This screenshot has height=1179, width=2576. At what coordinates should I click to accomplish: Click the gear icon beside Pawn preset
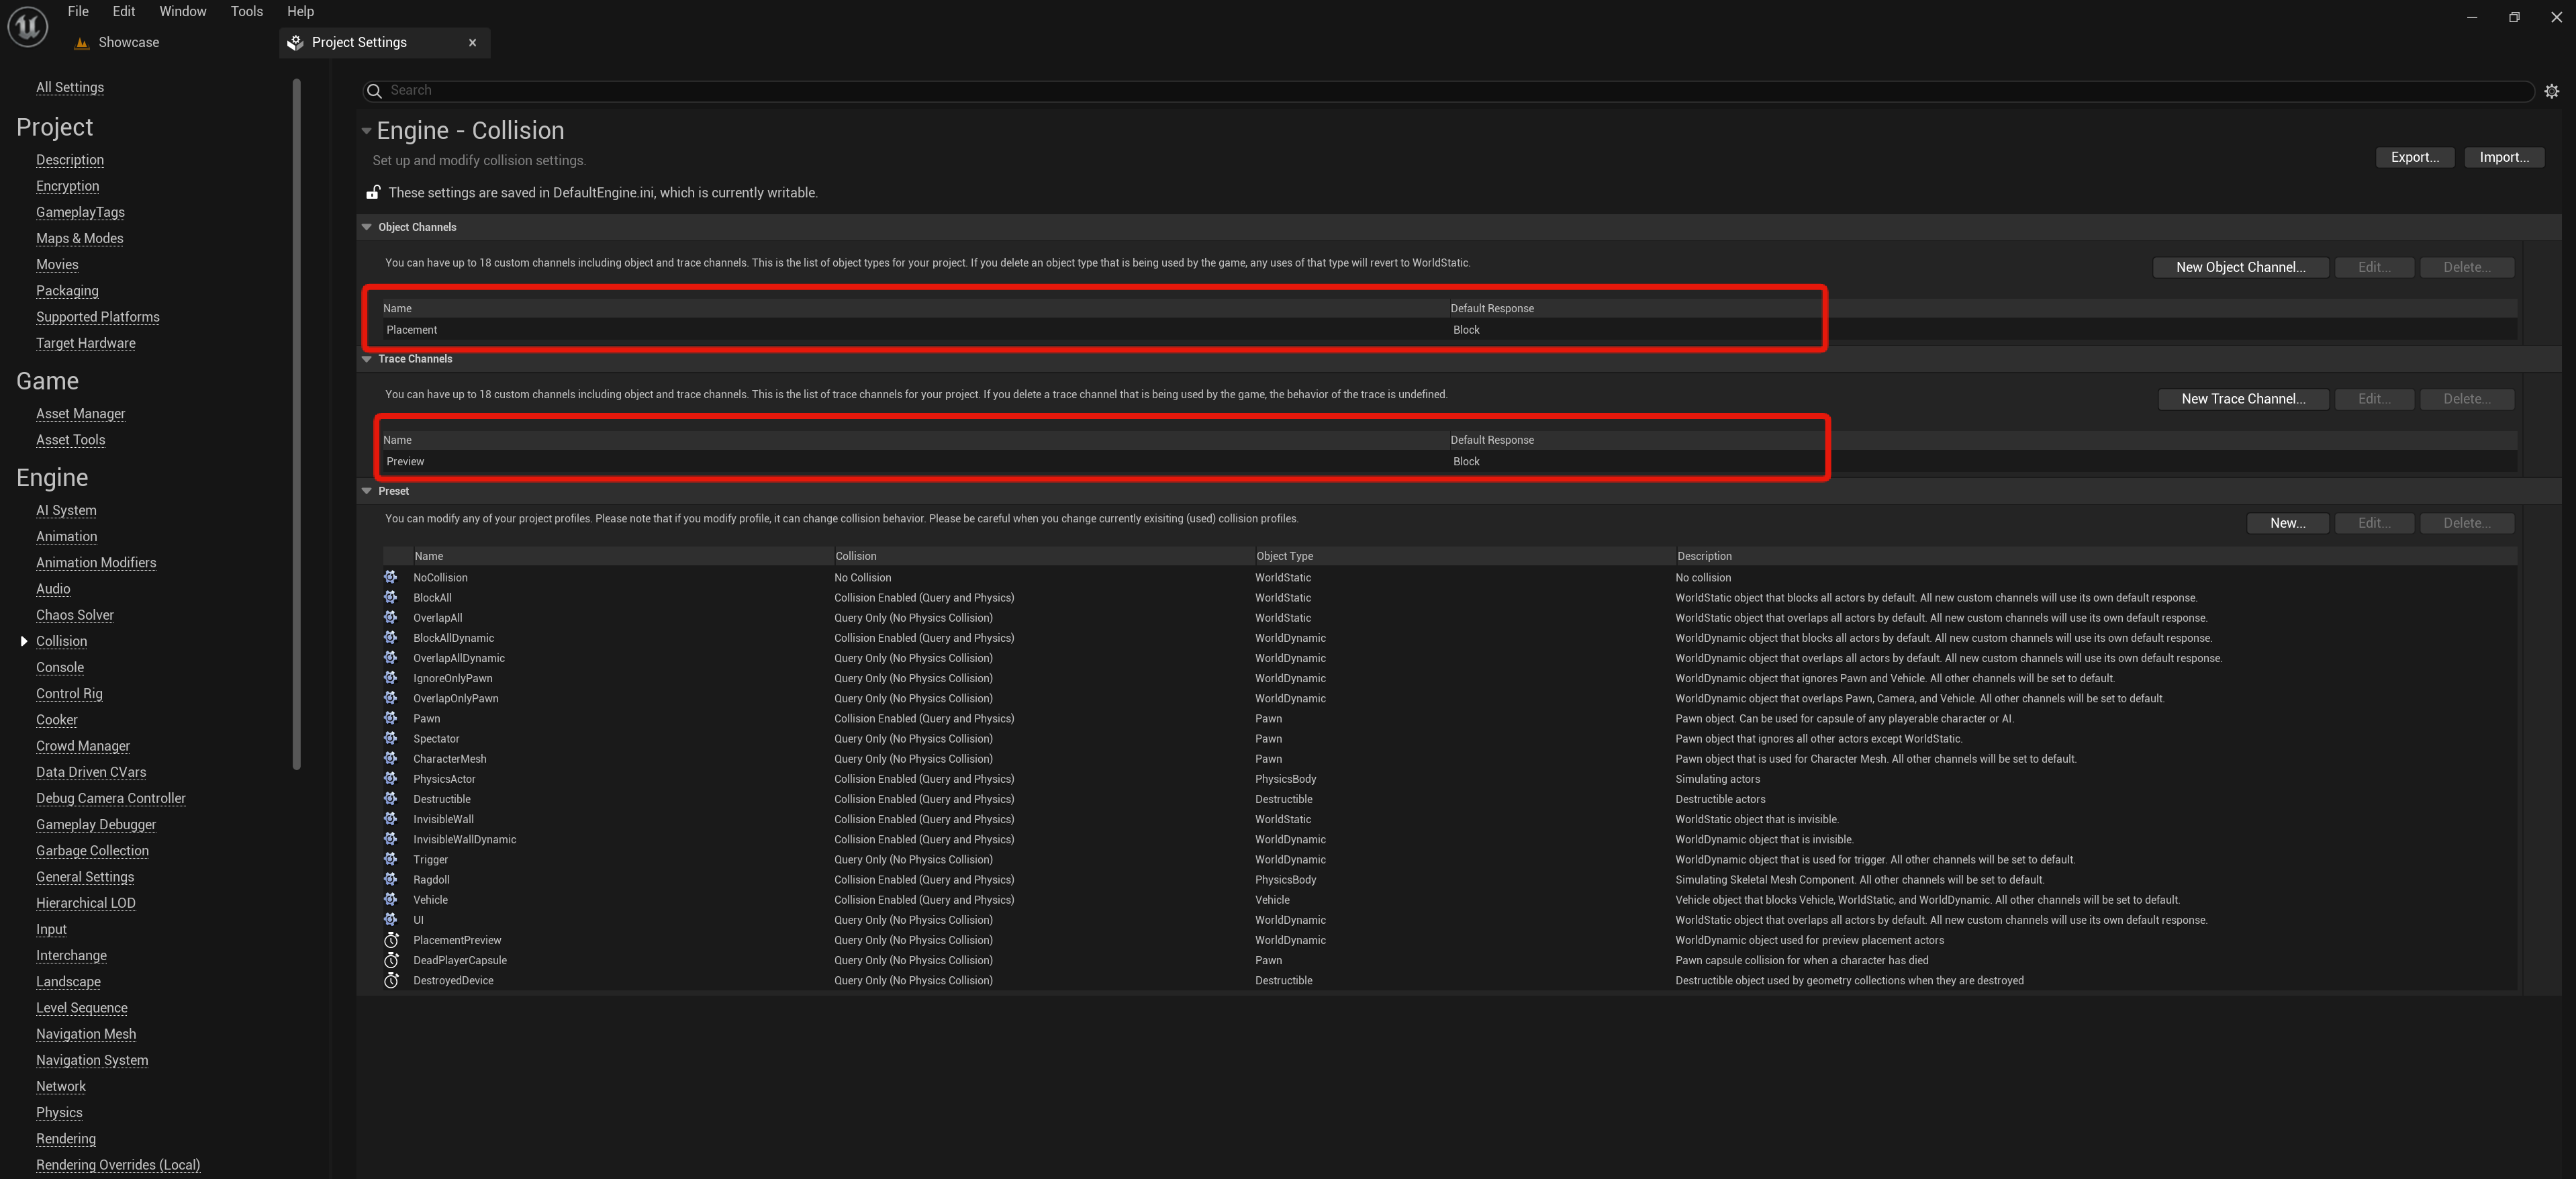click(391, 718)
